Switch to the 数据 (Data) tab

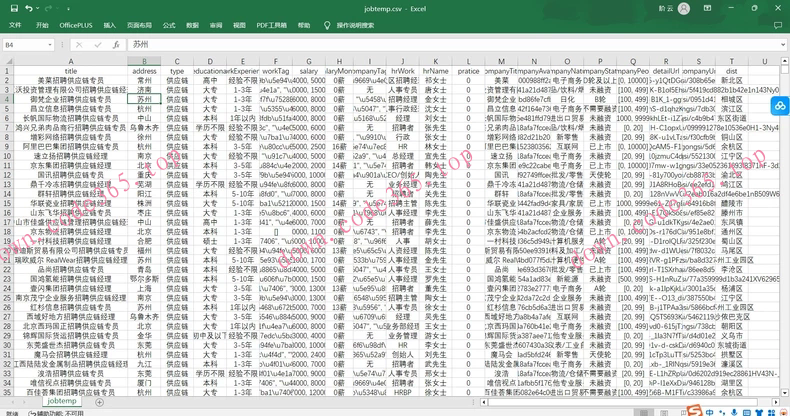pos(192,25)
